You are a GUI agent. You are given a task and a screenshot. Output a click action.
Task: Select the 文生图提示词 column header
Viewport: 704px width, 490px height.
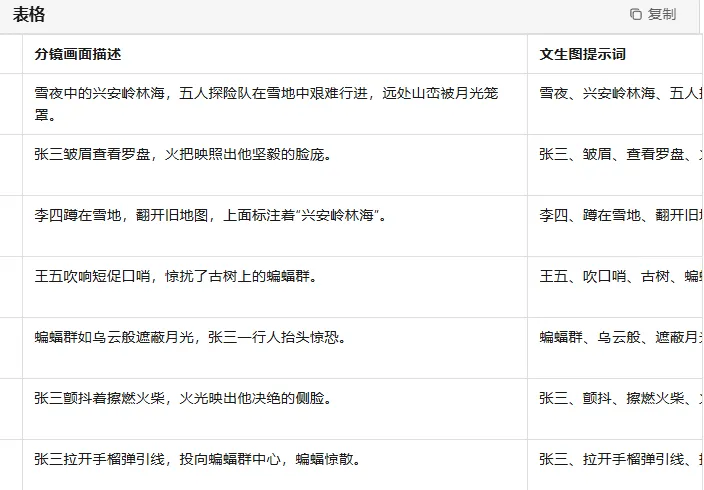(615, 54)
